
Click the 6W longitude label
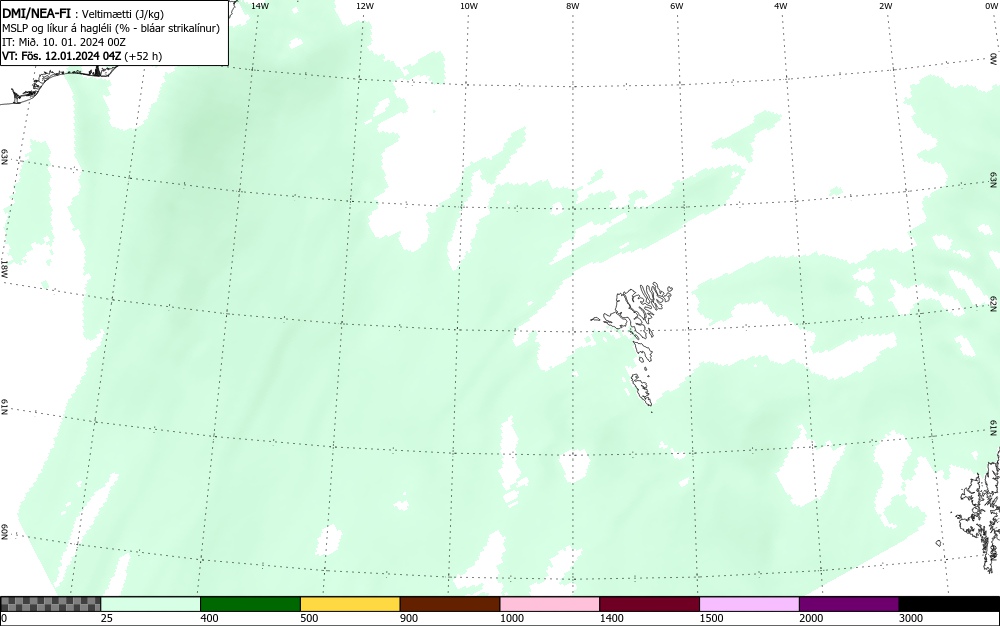[677, 6]
